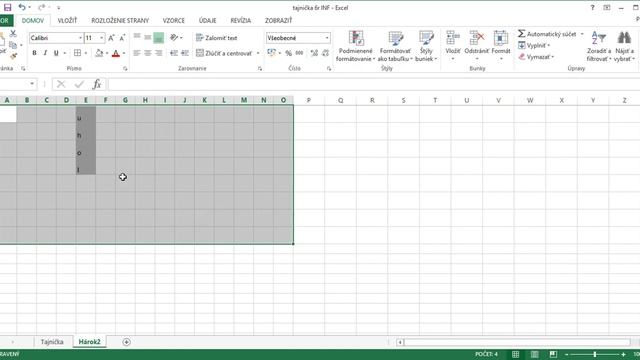Open Formát cells menu
The image size is (640, 360).
(501, 46)
